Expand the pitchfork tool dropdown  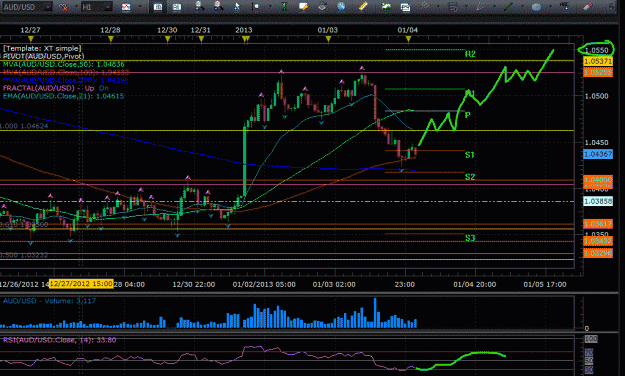[494, 6]
